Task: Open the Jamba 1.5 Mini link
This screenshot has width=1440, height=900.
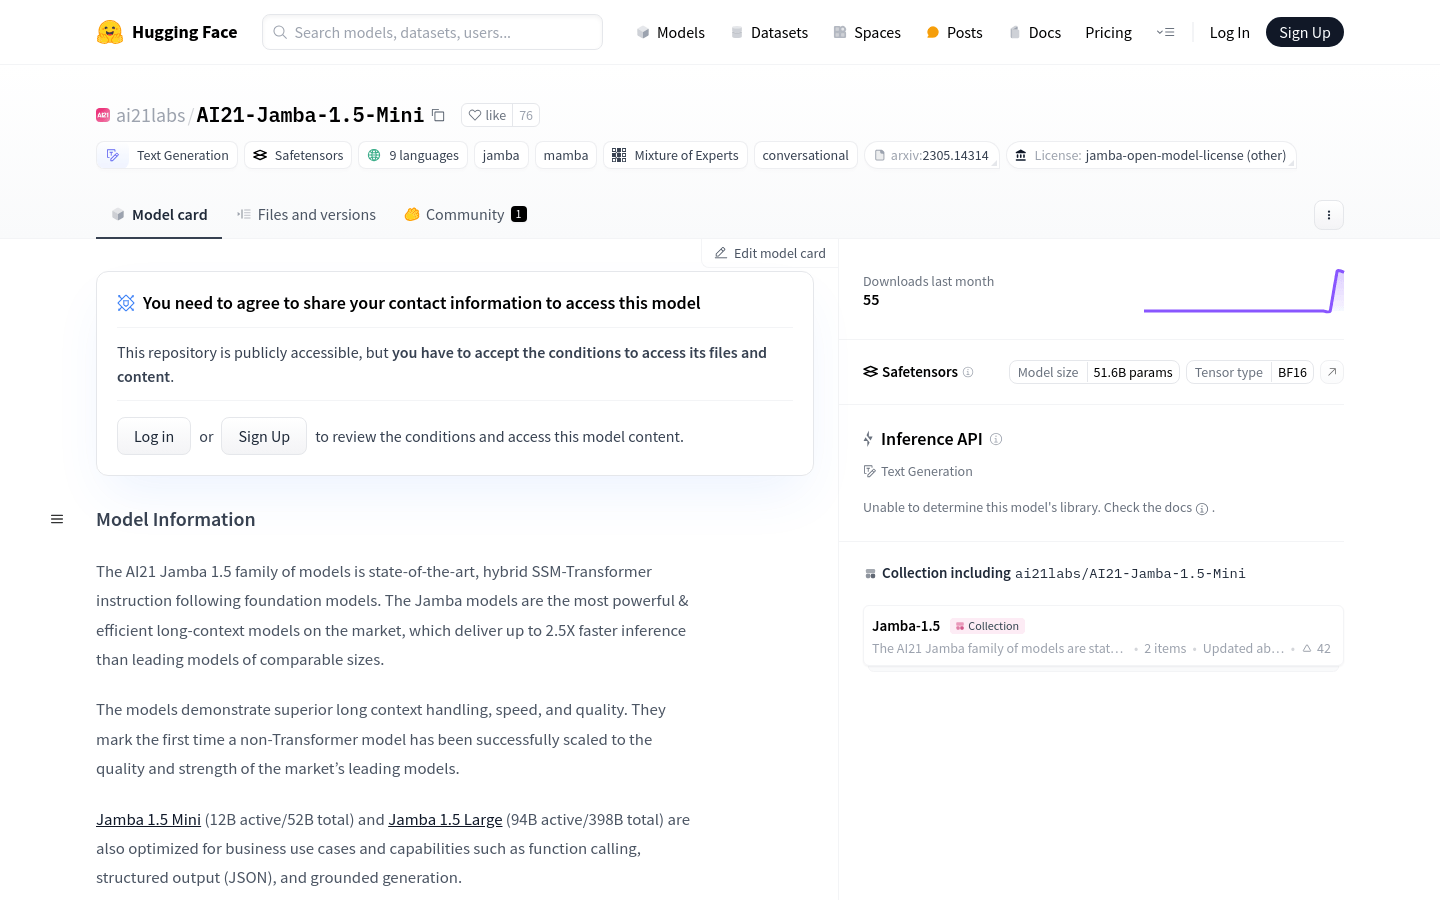Action: (x=148, y=819)
